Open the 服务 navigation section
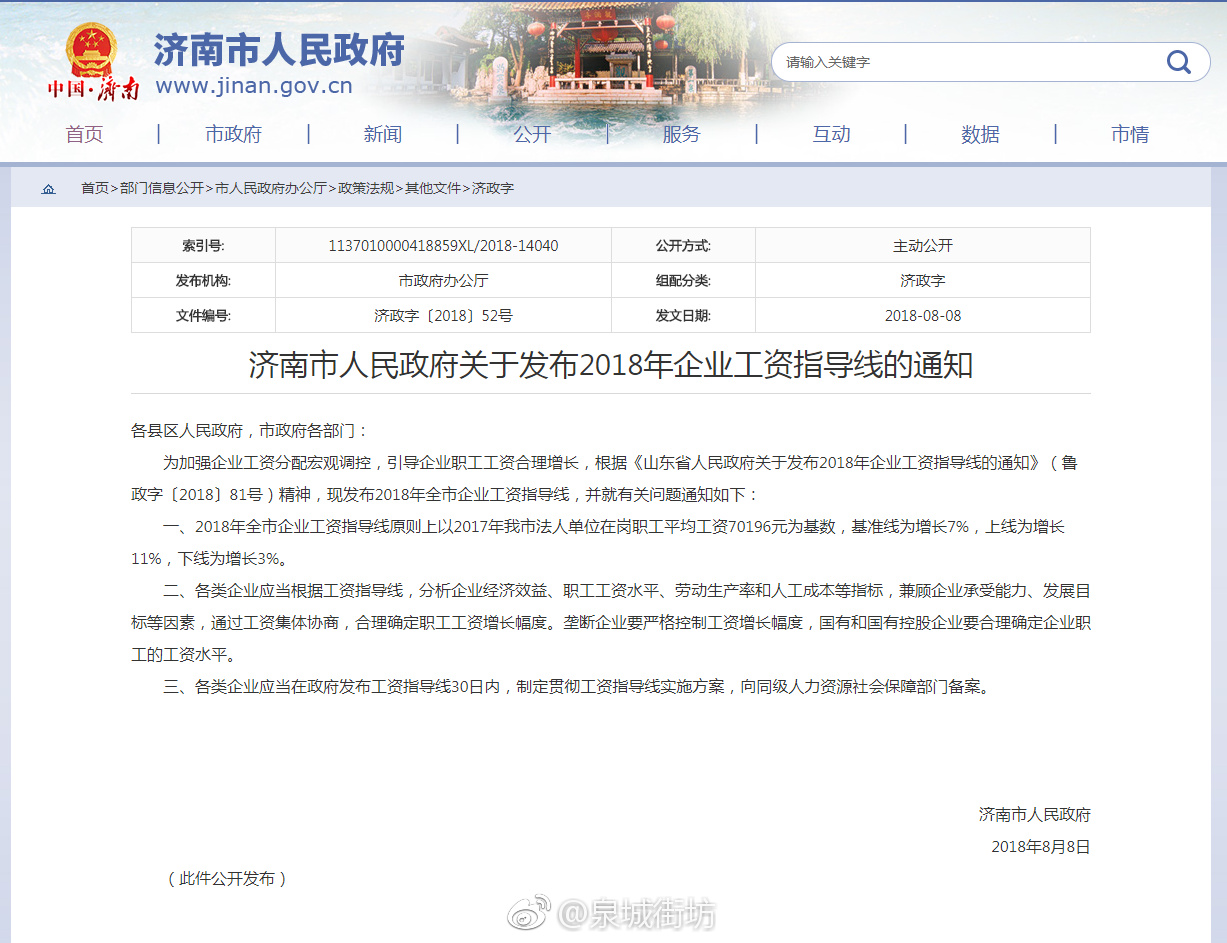 pyautogui.click(x=682, y=134)
